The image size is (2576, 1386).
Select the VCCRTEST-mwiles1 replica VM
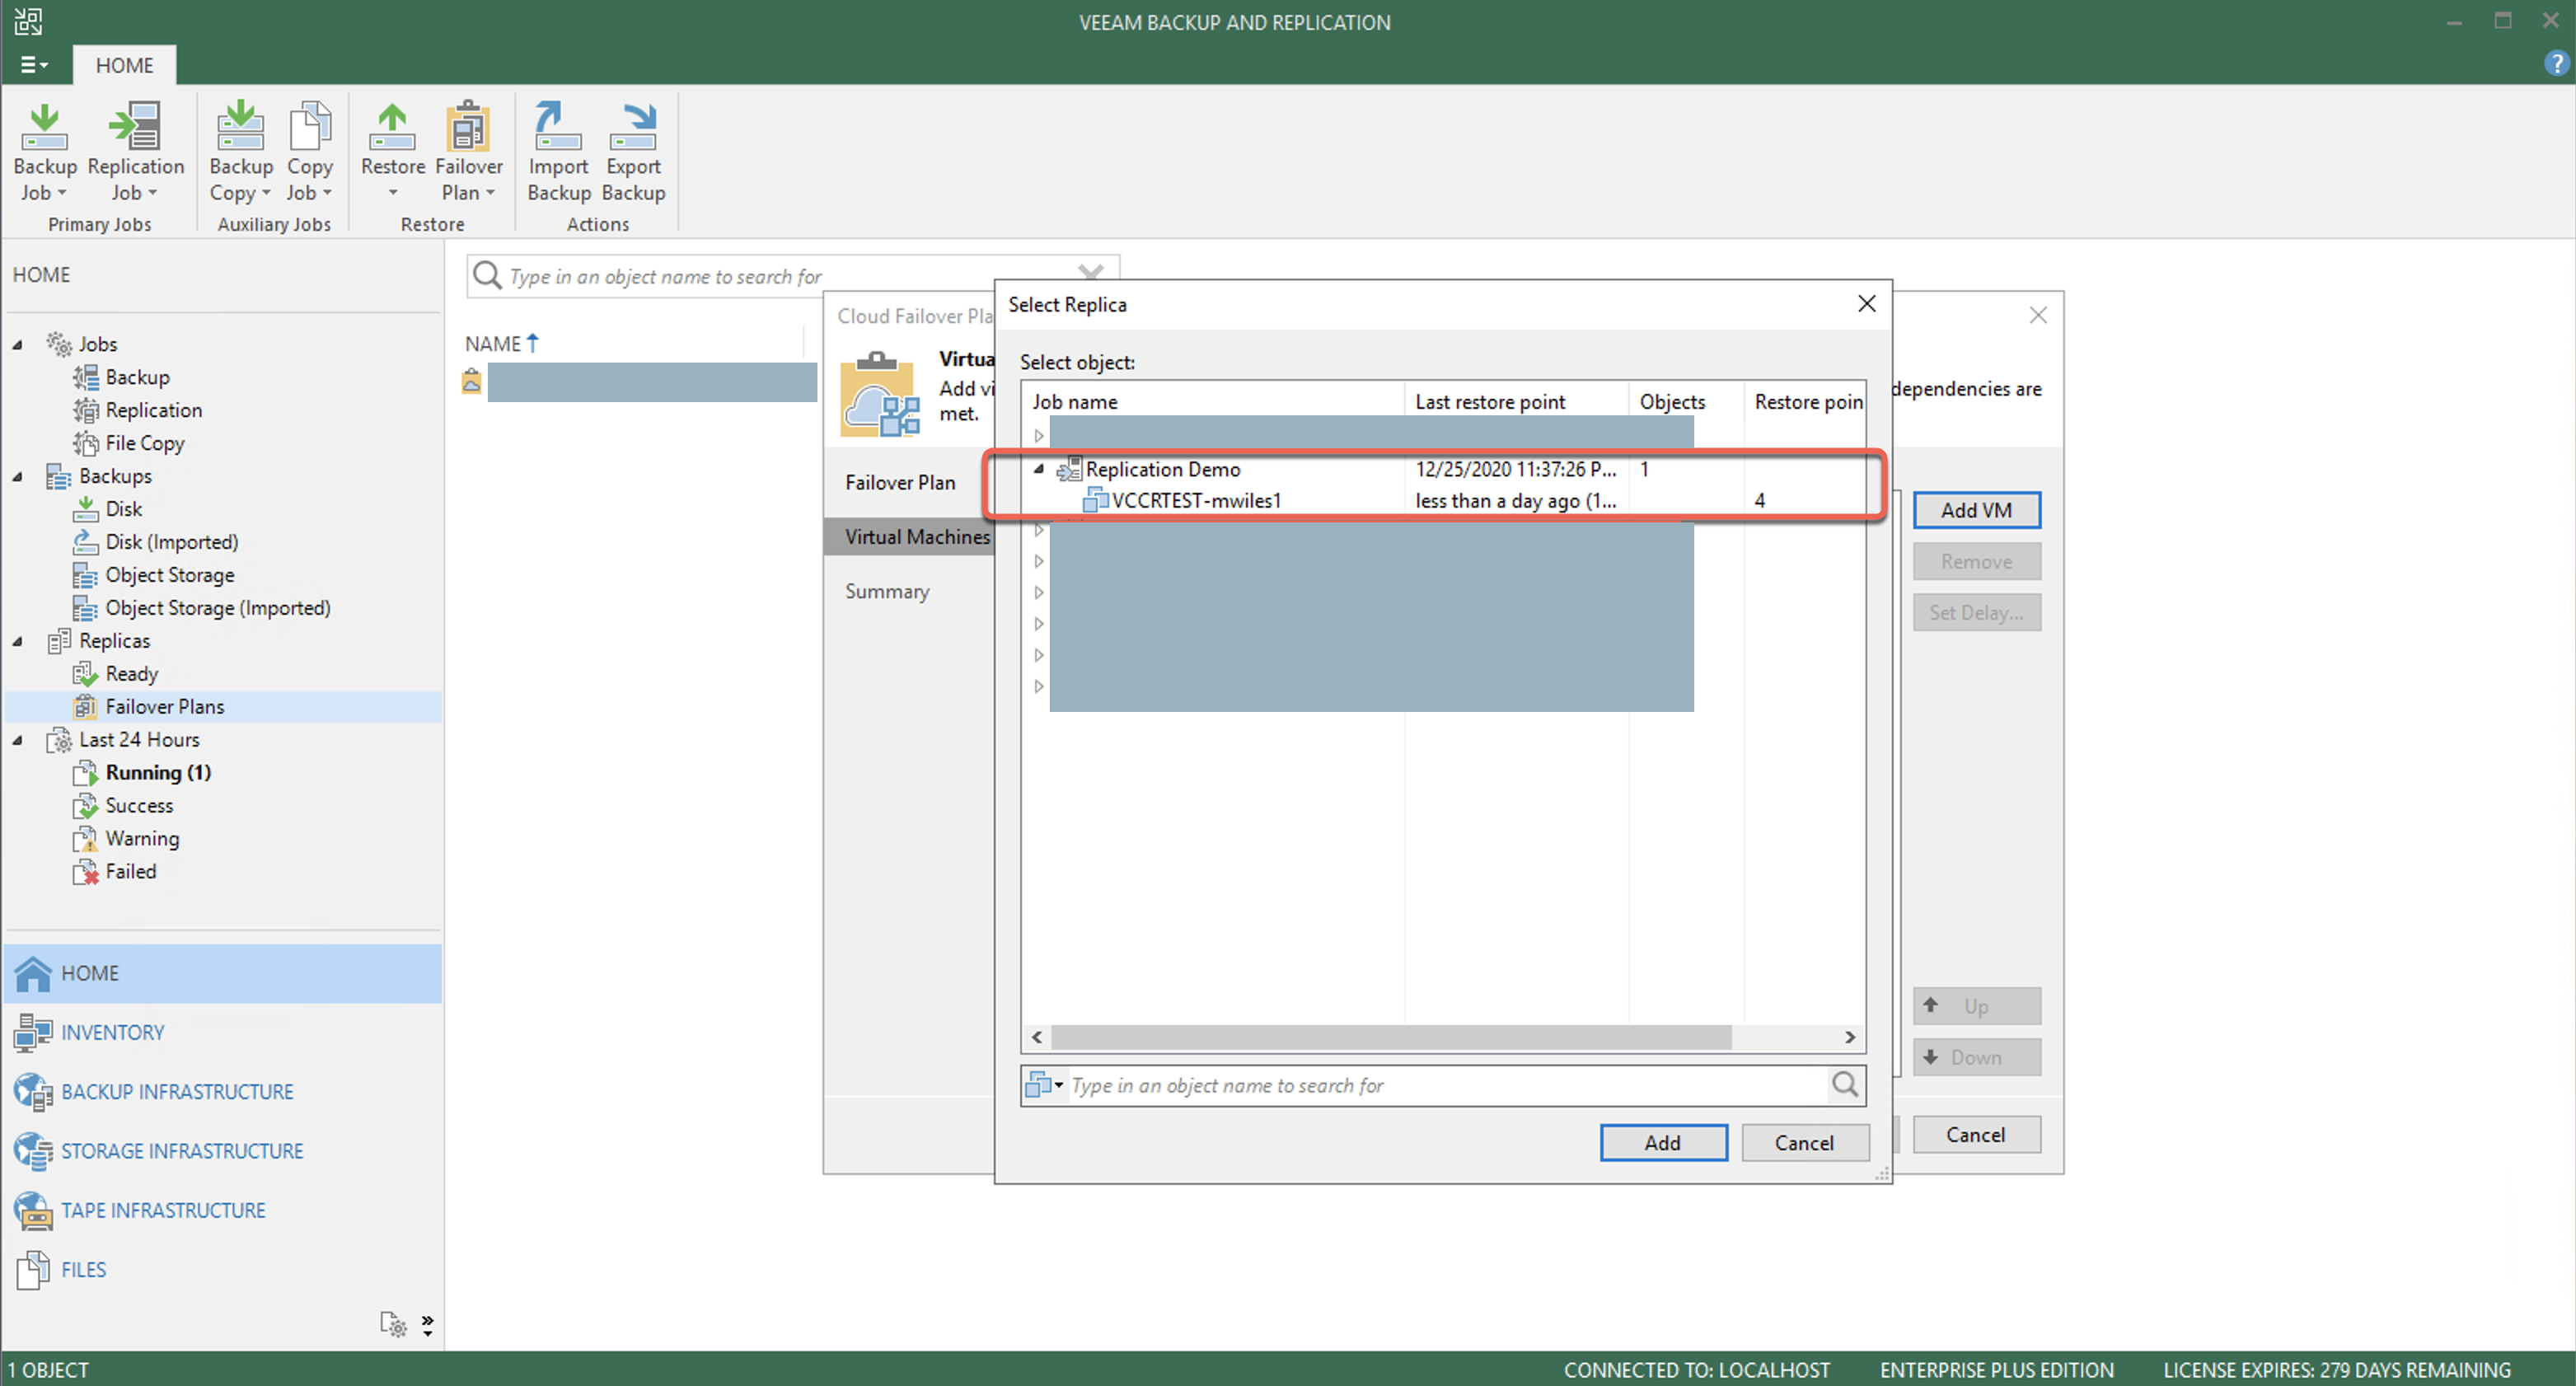pyautogui.click(x=1195, y=500)
